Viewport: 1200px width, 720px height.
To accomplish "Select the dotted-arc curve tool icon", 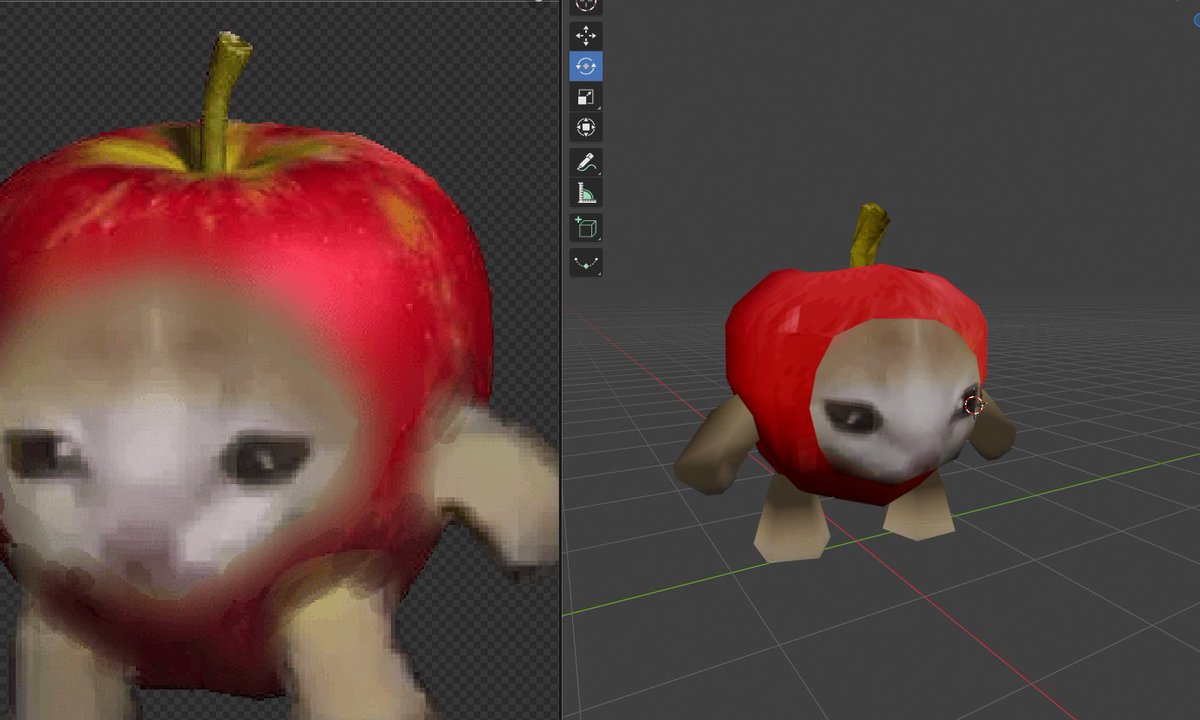I will pos(586,262).
